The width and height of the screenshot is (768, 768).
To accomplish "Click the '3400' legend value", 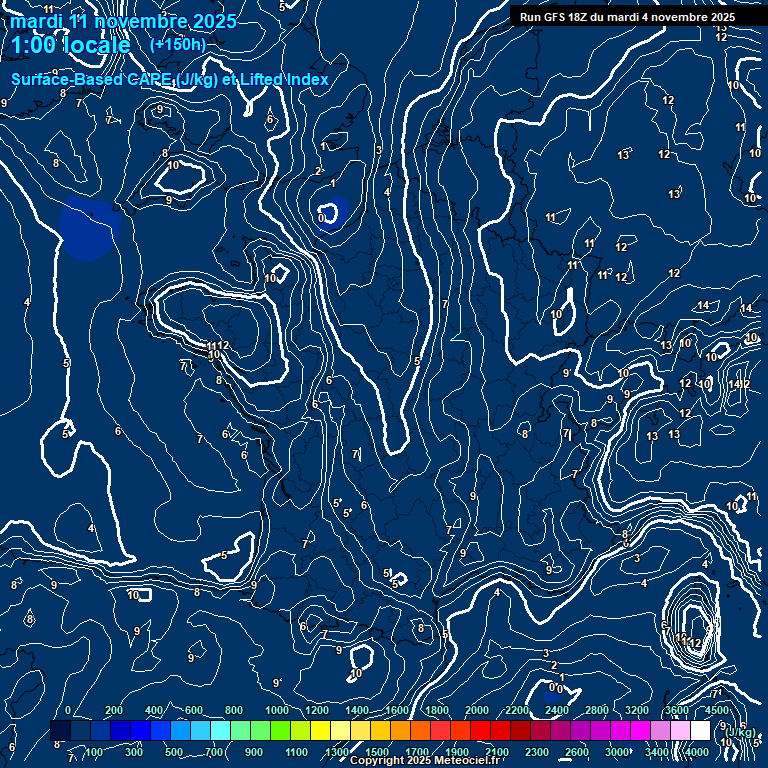I will coord(657,752).
